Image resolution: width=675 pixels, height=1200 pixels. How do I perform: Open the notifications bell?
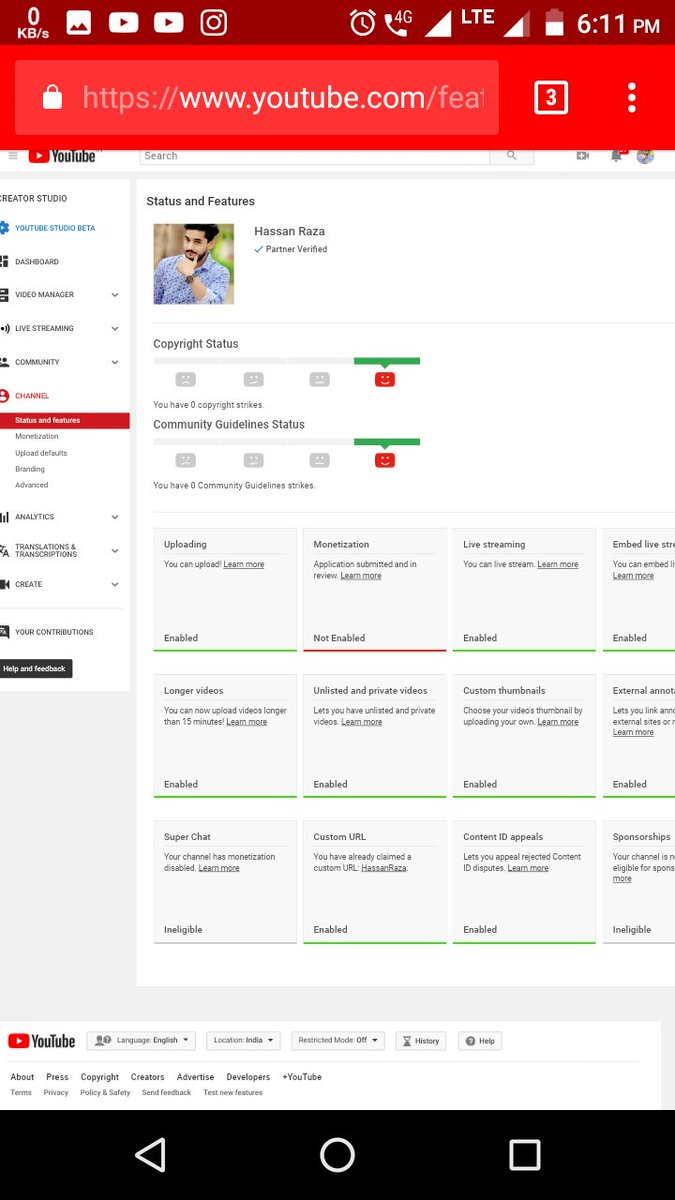[x=616, y=156]
